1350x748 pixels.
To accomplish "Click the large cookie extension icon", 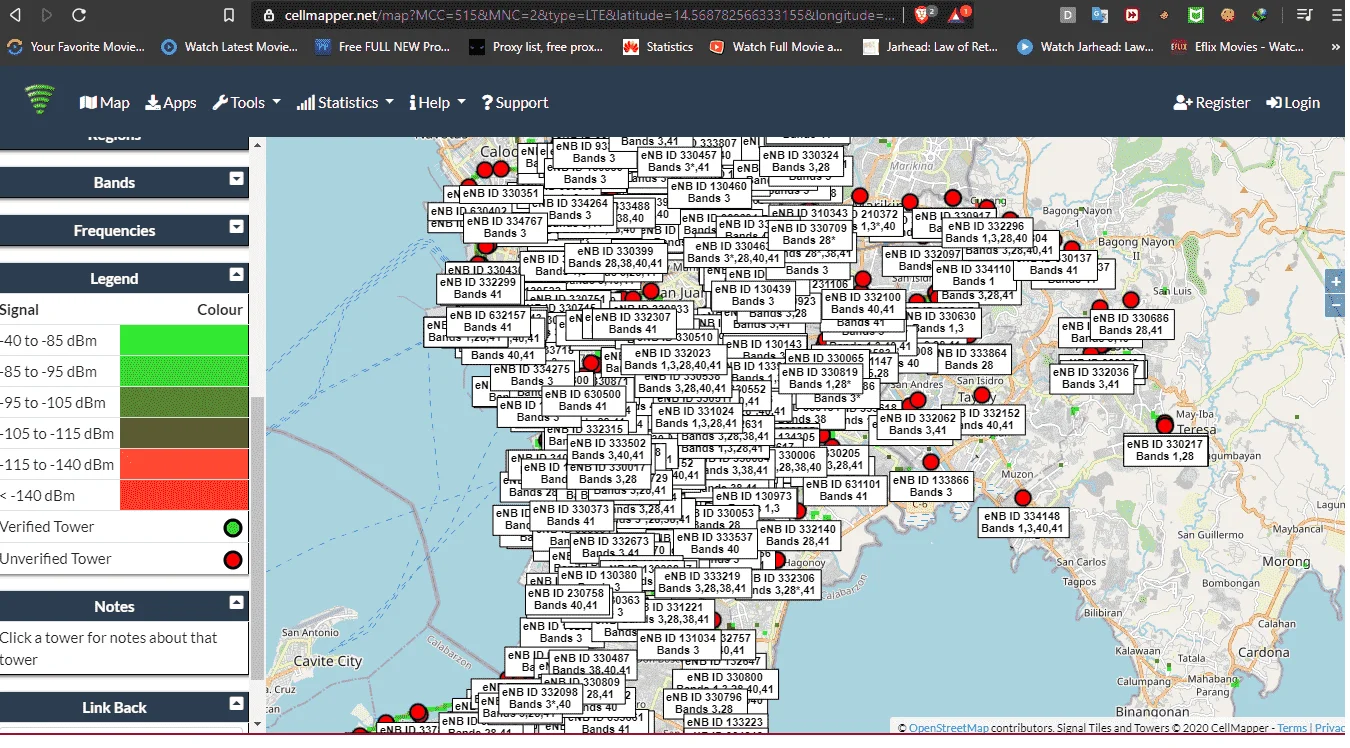I will pyautogui.click(x=1227, y=15).
